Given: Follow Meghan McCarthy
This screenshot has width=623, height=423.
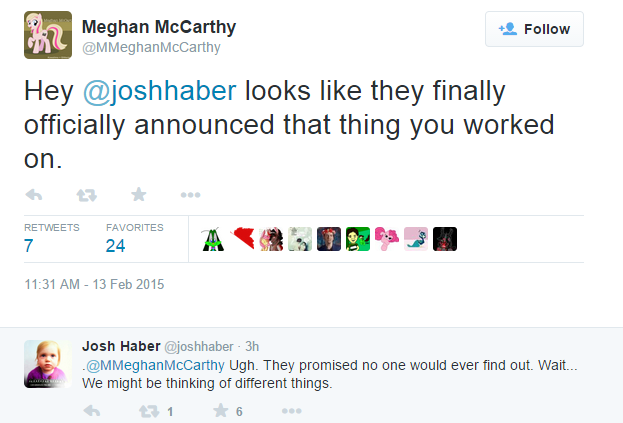Looking at the screenshot, I should pos(534,29).
